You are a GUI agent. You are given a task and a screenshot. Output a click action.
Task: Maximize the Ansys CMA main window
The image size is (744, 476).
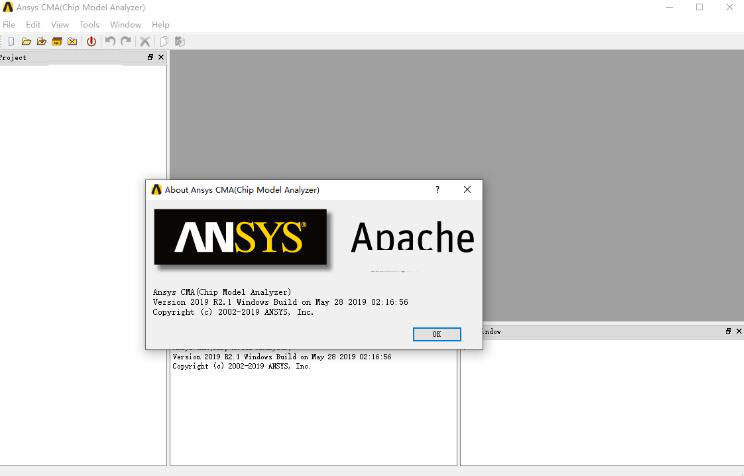699,7
